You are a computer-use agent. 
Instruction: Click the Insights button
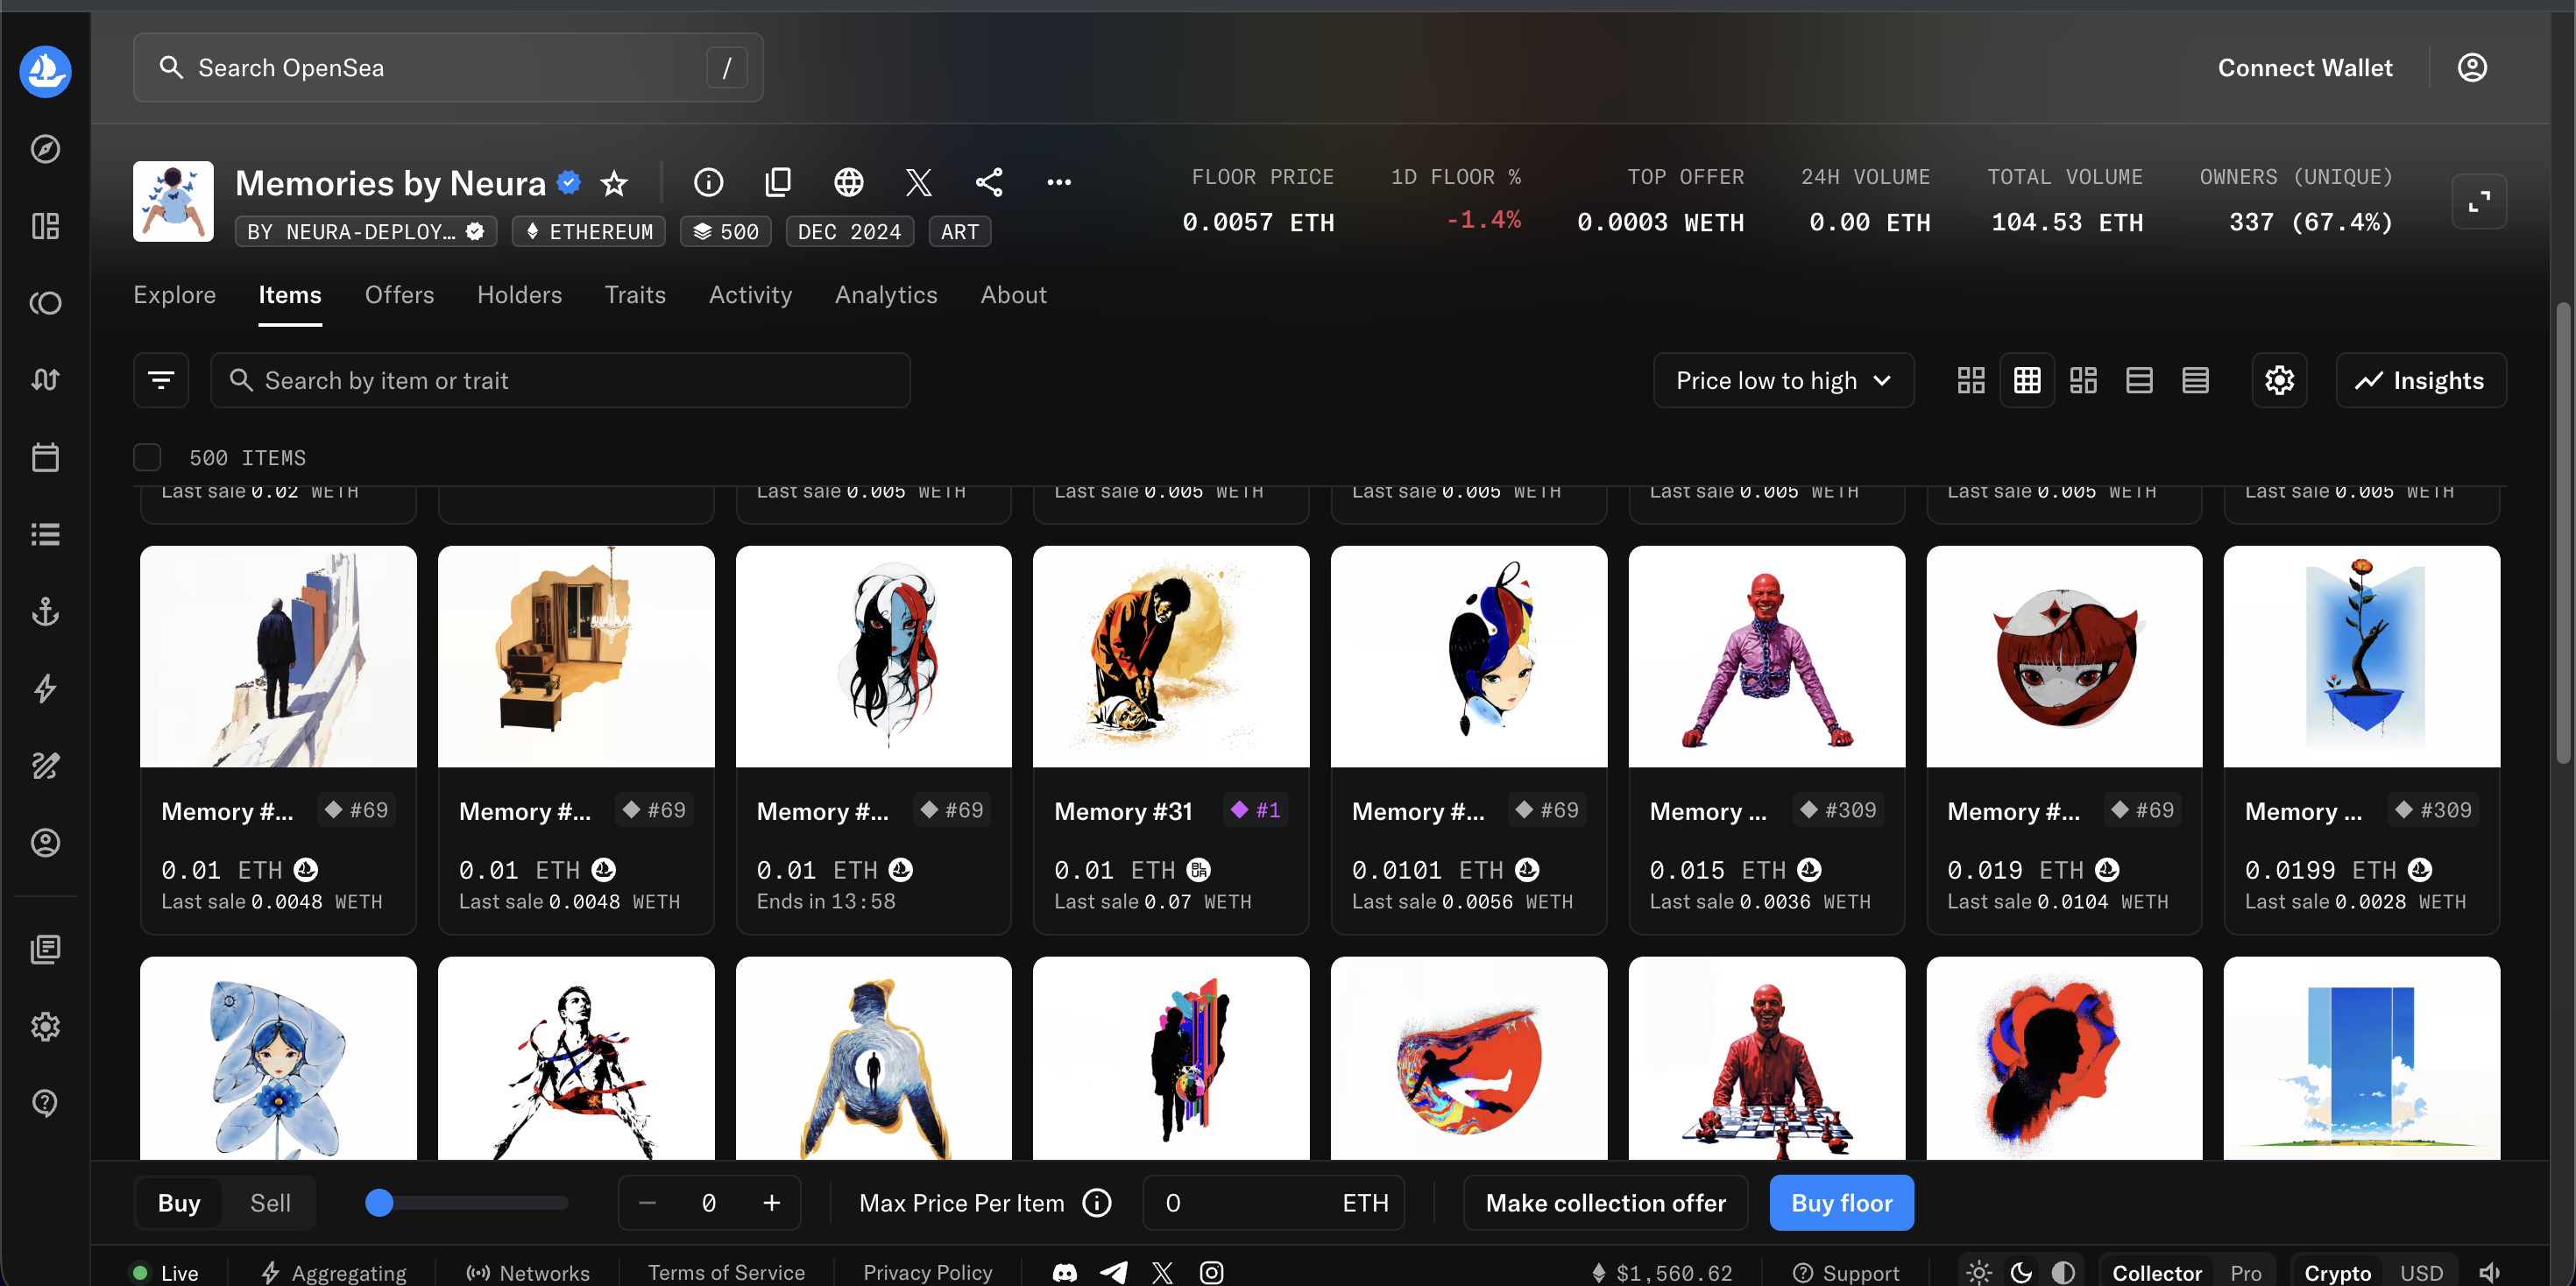[x=2420, y=380]
